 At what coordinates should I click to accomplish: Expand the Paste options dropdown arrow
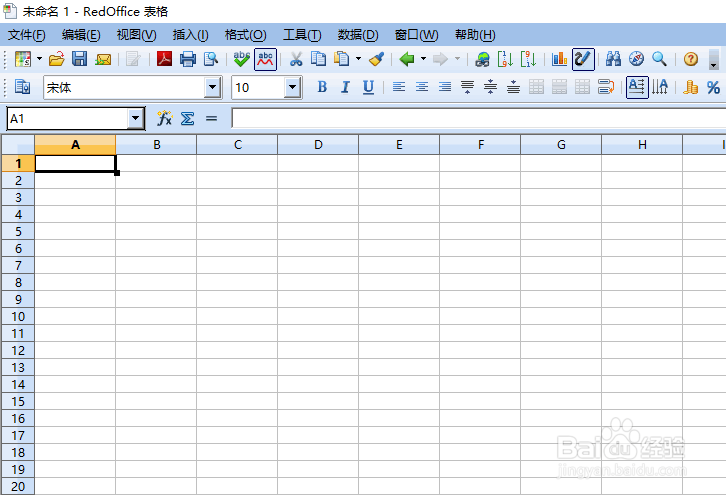[x=358, y=59]
